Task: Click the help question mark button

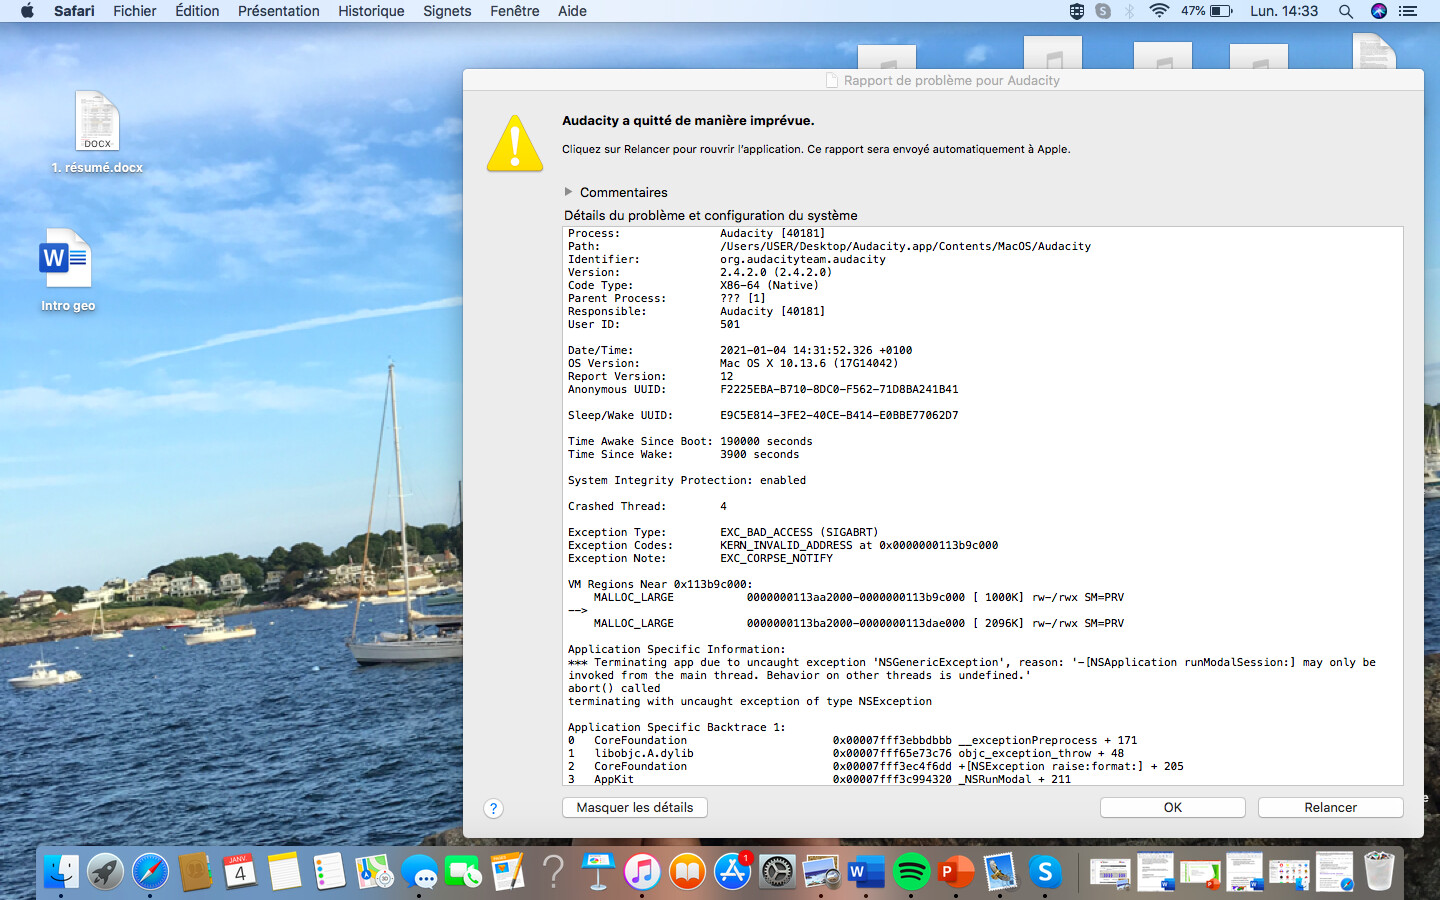Action: tap(493, 808)
